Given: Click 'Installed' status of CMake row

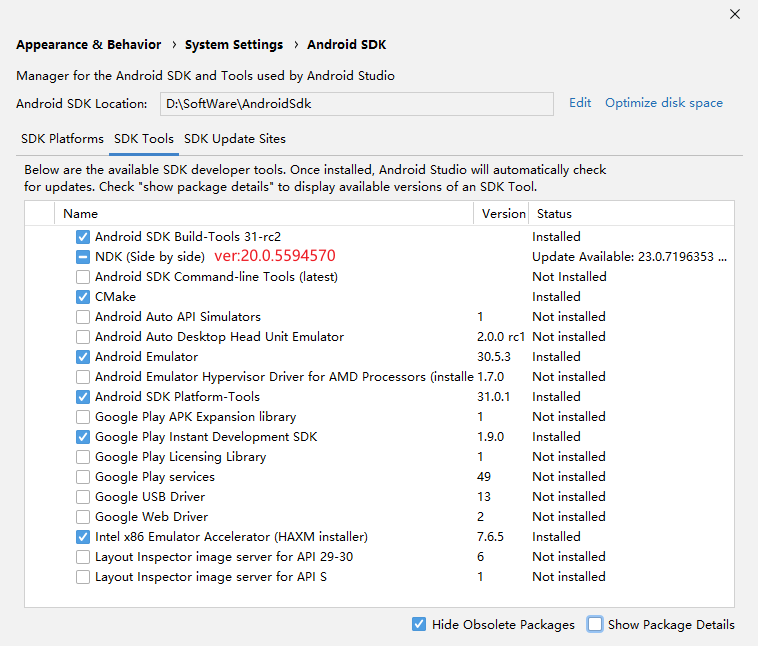Looking at the screenshot, I should (556, 297).
